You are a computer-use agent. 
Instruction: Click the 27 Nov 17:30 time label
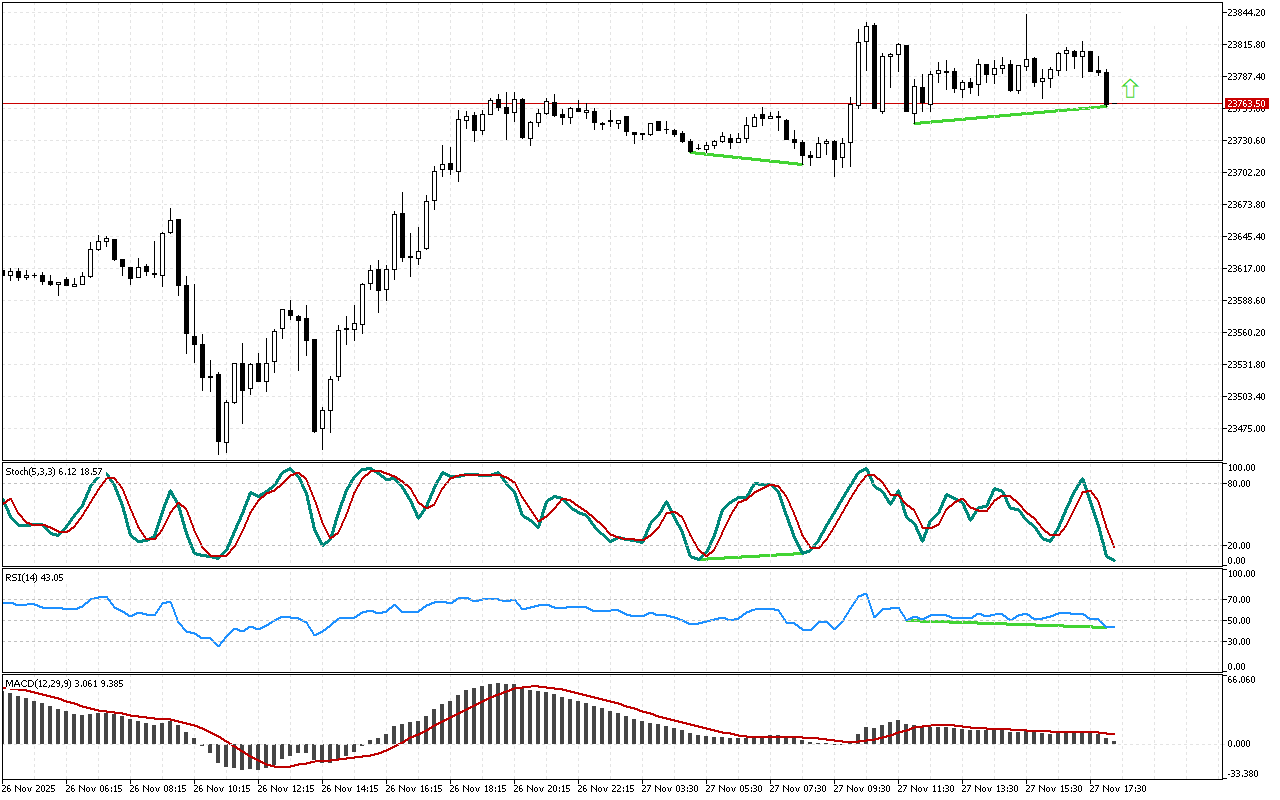click(x=1118, y=789)
